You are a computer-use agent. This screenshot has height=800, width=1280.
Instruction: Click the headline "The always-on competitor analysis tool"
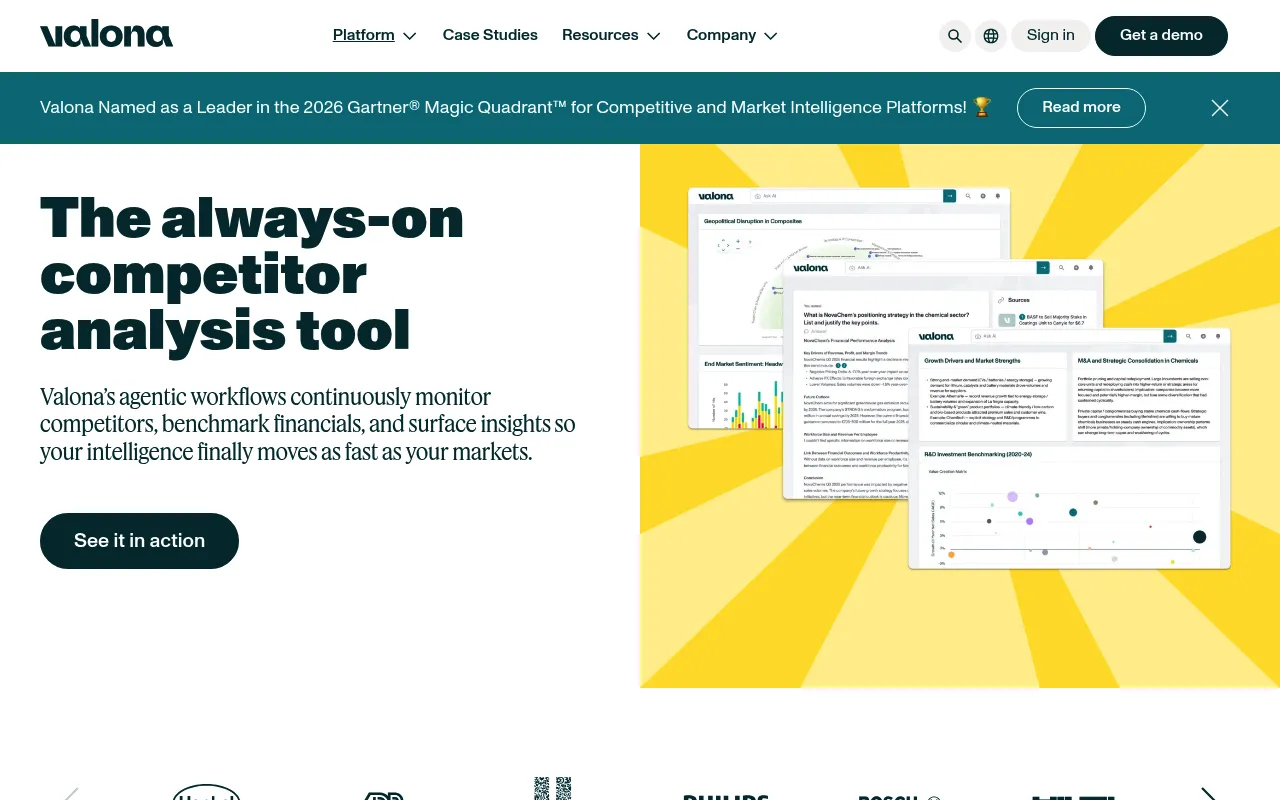252,274
